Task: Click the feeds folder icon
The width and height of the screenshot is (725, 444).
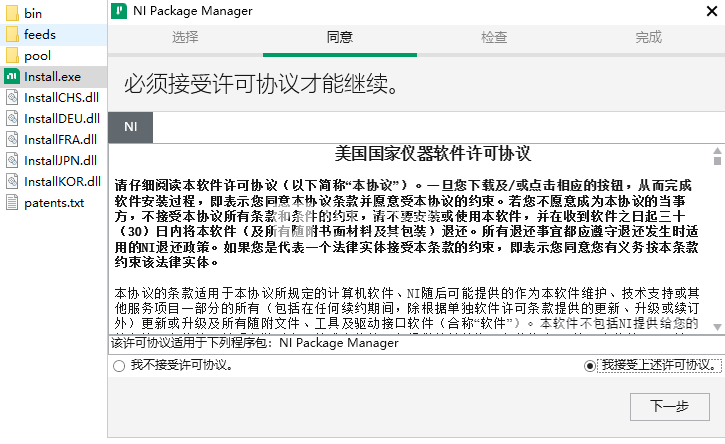Action: tap(12, 35)
